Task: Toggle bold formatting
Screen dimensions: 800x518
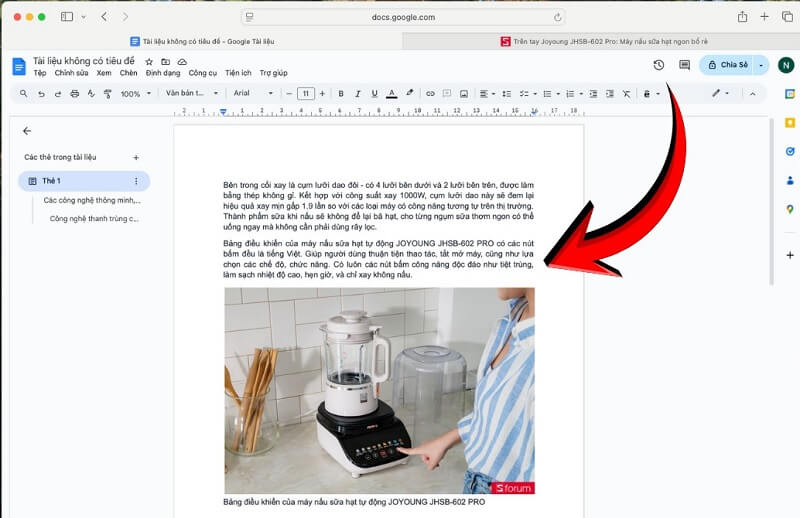Action: [x=341, y=94]
